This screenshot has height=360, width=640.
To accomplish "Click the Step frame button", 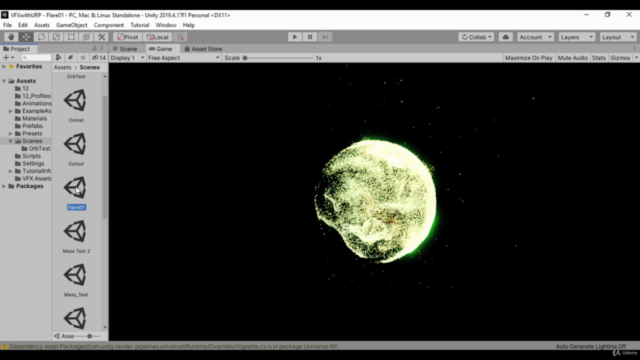I will pyautogui.click(x=325, y=37).
